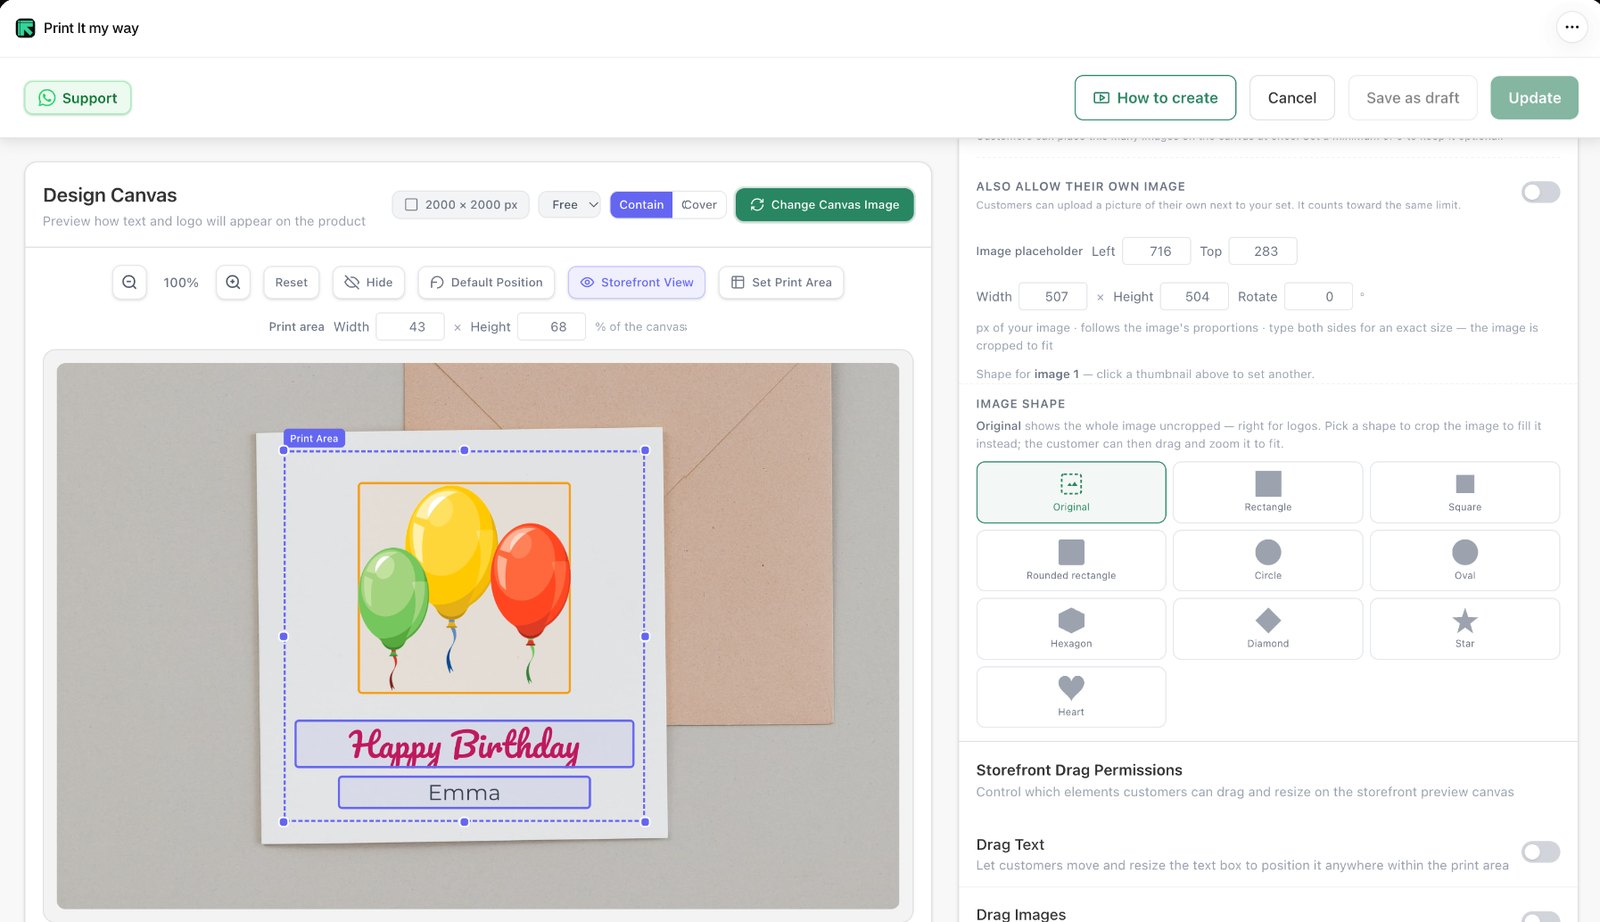Select the Star image shape
Screen dimensions: 1600x922
pyautogui.click(x=1465, y=628)
